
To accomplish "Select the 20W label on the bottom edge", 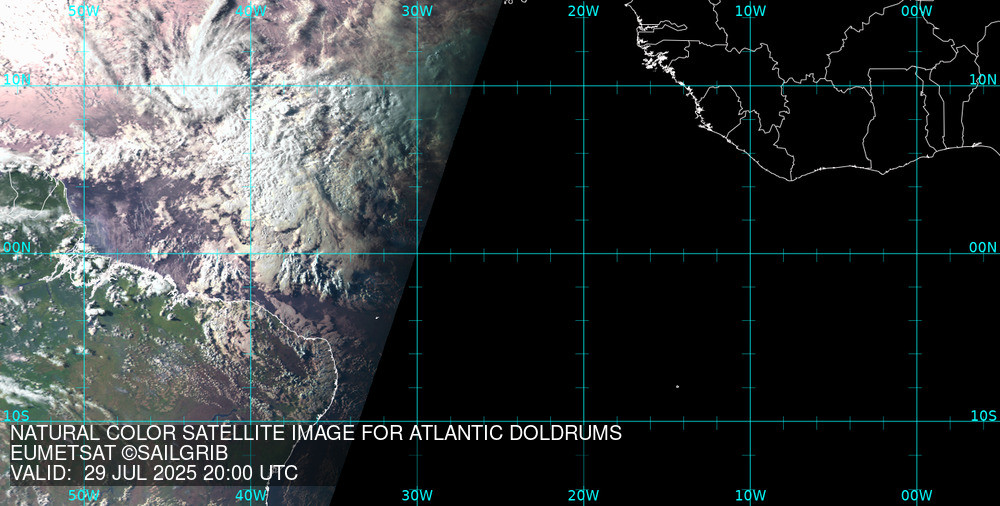I will point(584,496).
